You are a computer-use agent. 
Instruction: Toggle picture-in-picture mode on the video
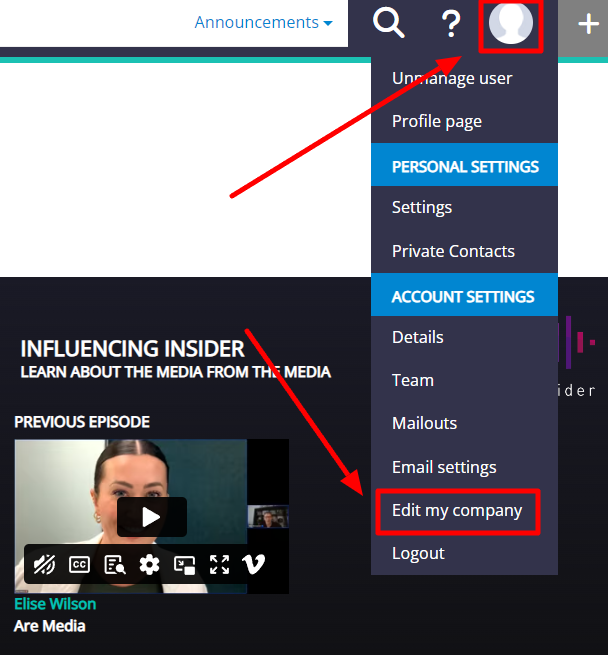[184, 565]
